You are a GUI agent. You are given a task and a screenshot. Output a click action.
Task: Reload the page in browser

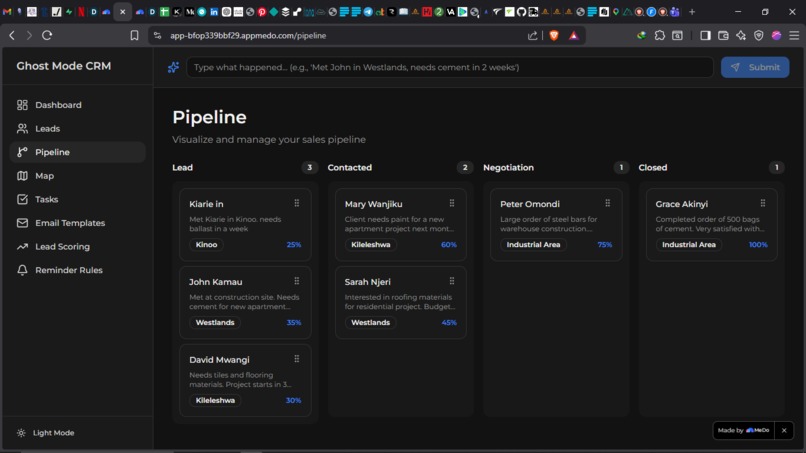47,35
